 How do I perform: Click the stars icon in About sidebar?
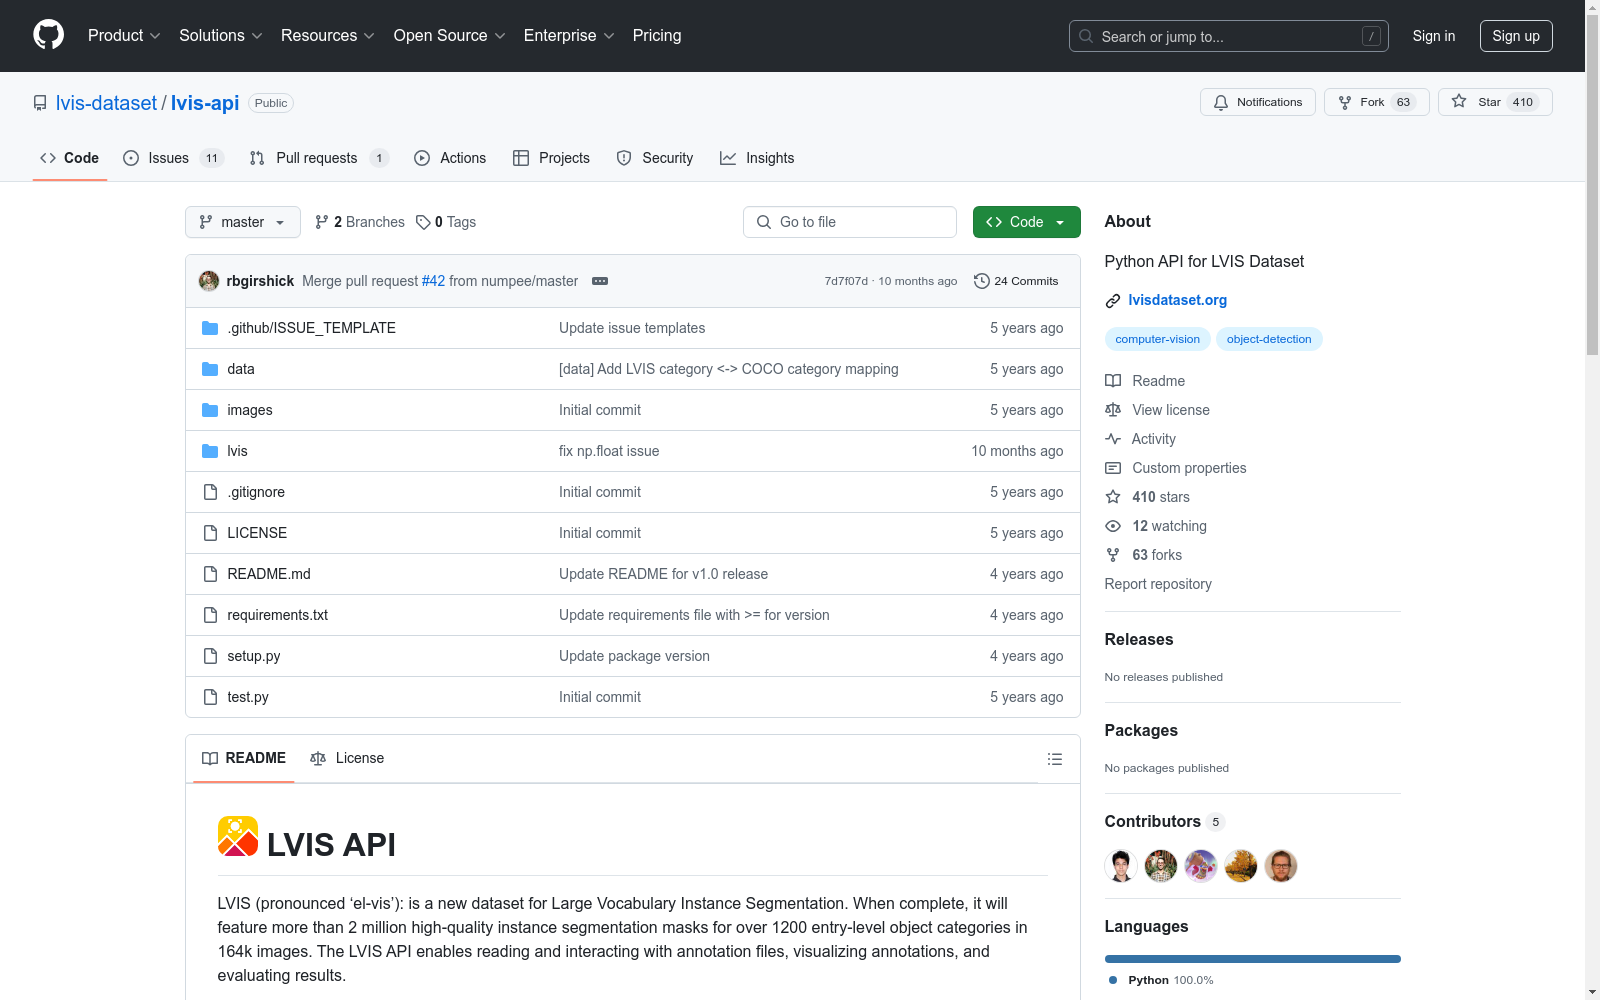coord(1113,497)
